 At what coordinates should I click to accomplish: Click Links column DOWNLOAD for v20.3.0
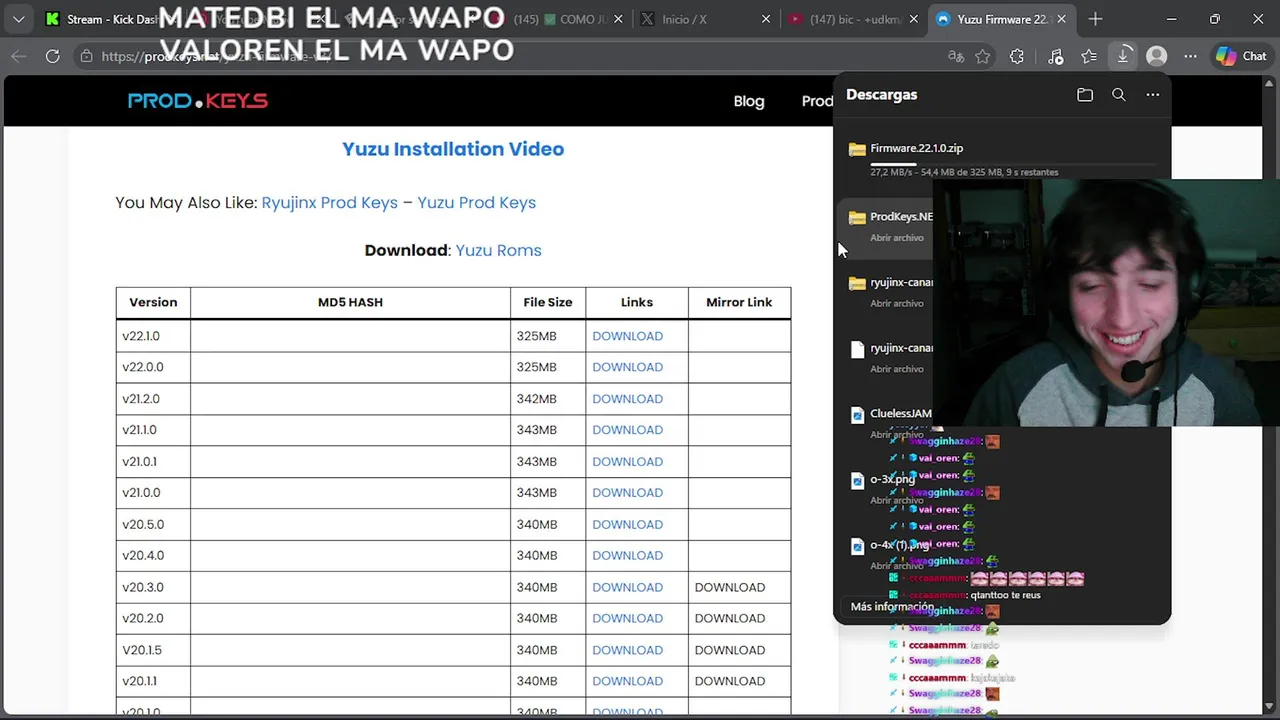click(x=627, y=588)
